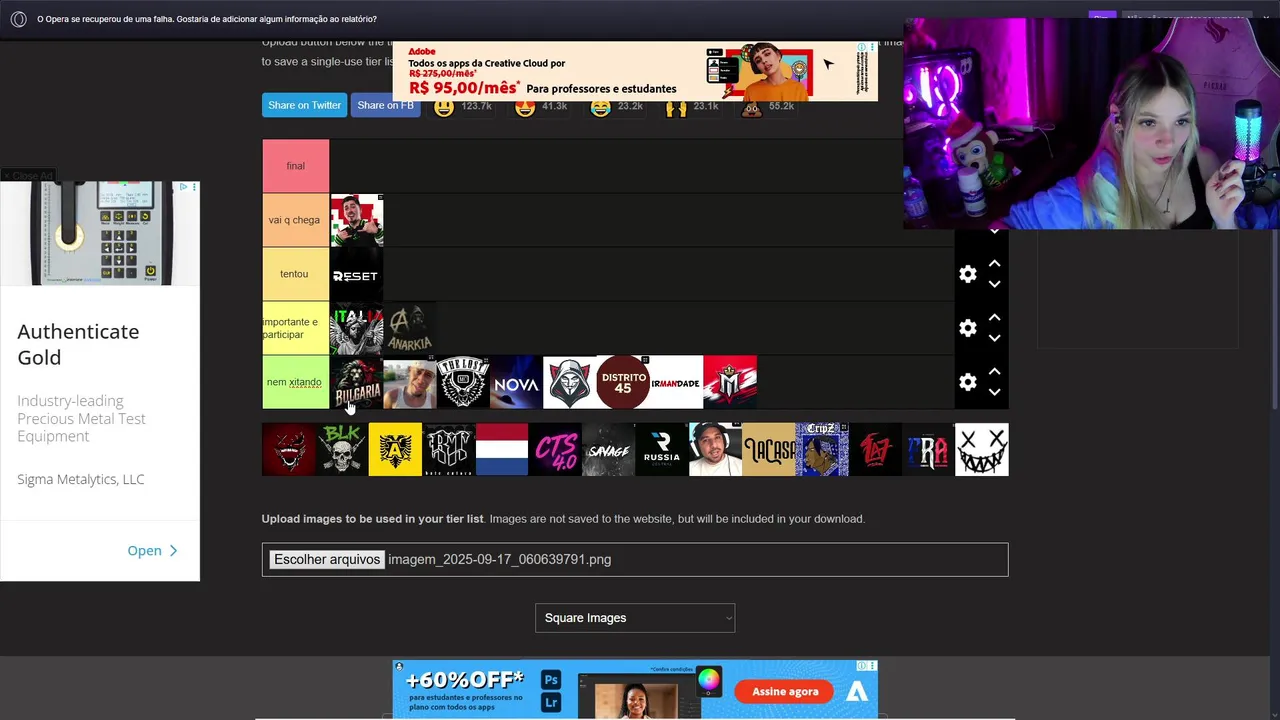
Task: React with the laughing-tears emoji
Action: [600, 106]
